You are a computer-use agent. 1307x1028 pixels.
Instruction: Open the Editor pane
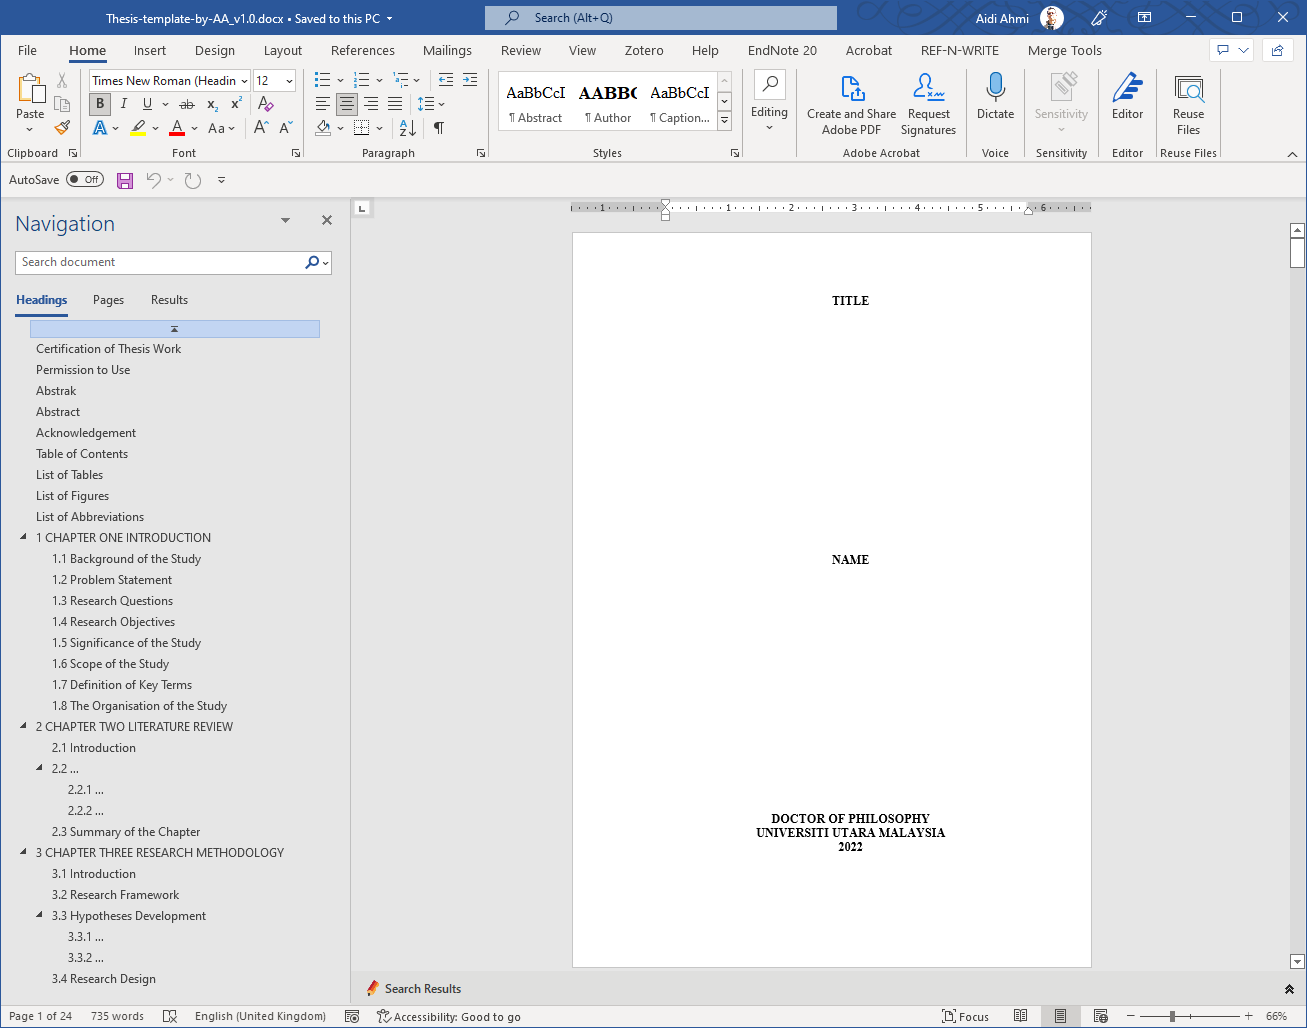(x=1127, y=97)
